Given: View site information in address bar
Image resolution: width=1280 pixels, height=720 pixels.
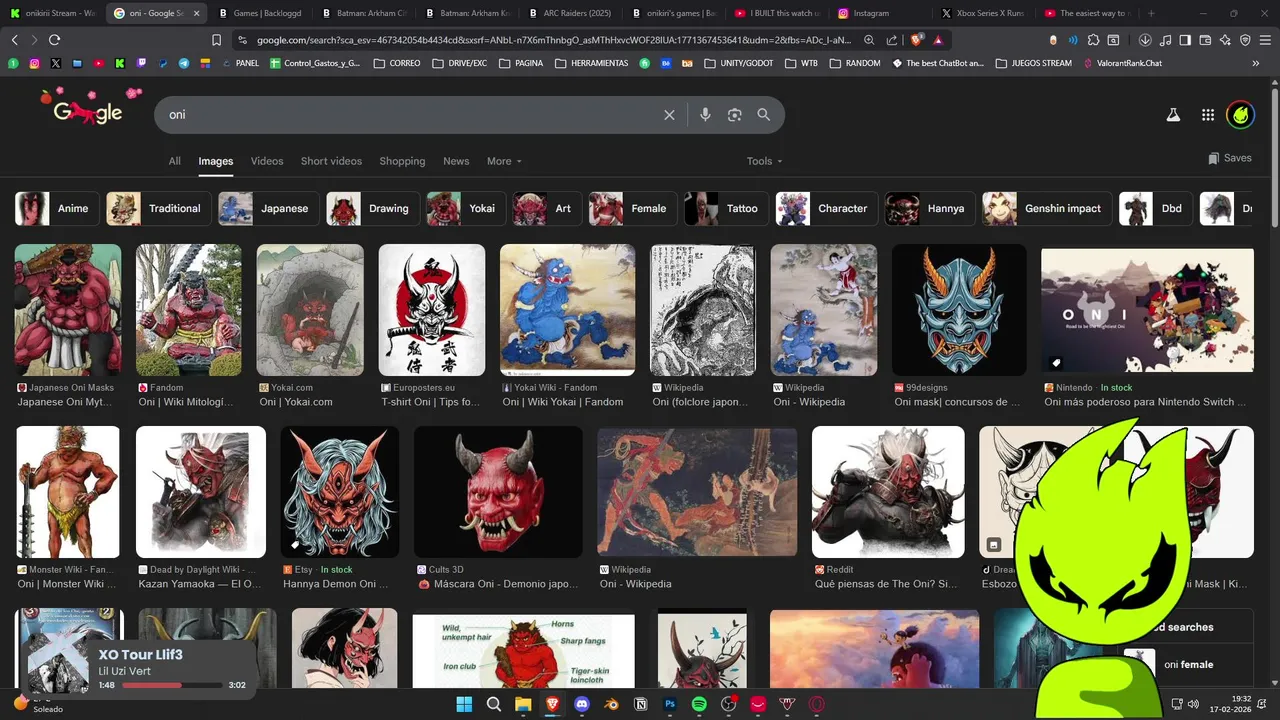Looking at the screenshot, I should (x=243, y=40).
